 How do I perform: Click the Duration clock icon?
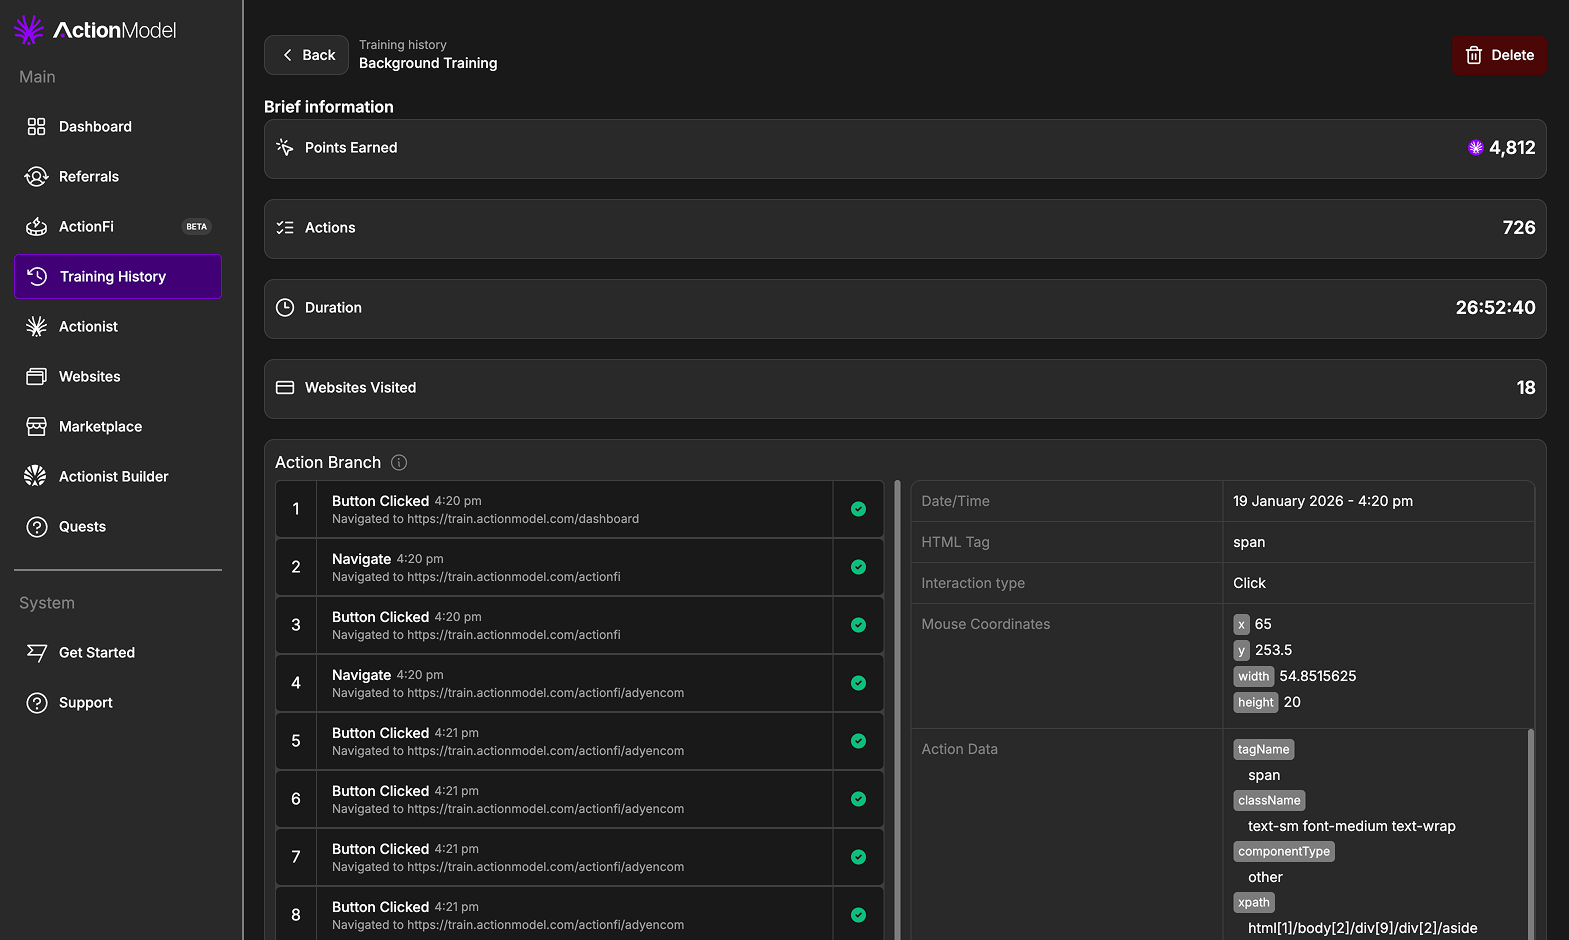(285, 307)
